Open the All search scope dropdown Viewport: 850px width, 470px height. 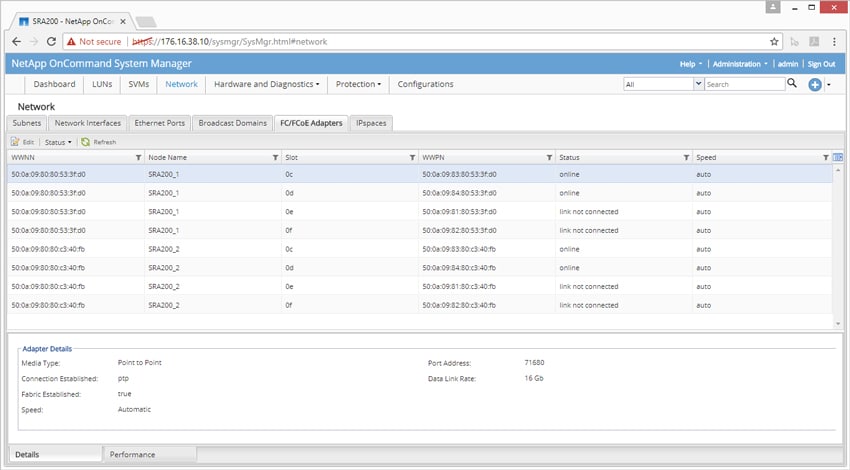click(x=699, y=84)
